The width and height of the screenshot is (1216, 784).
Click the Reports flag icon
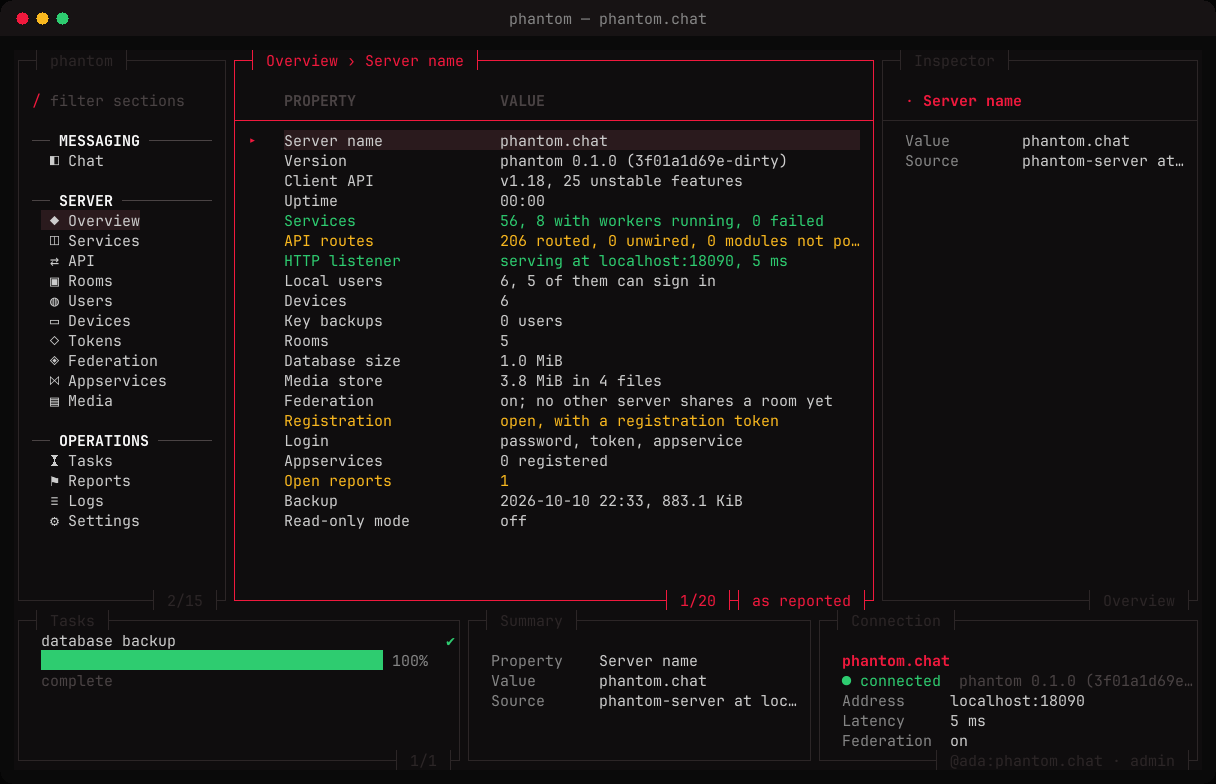point(55,481)
